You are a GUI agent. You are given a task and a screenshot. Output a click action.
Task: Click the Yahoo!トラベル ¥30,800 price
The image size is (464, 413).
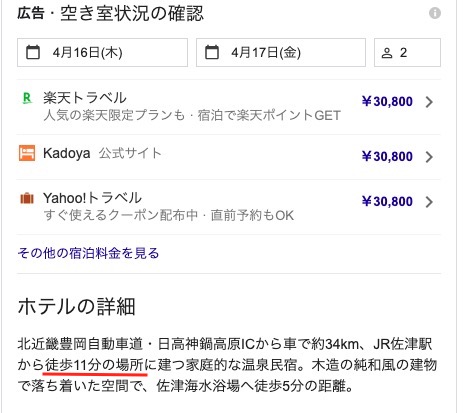coord(387,201)
